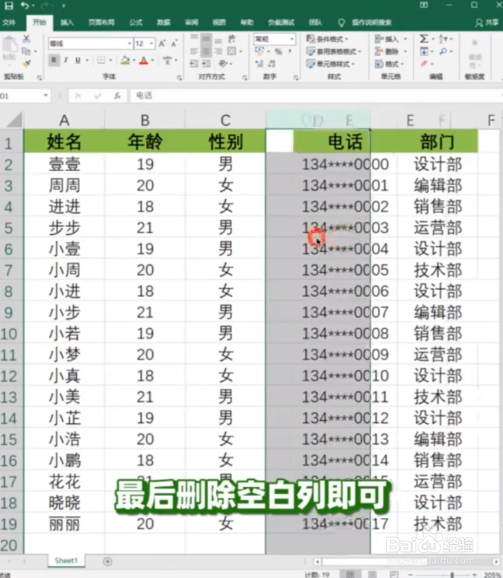Open the font name dropdown

pyautogui.click(x=129, y=43)
